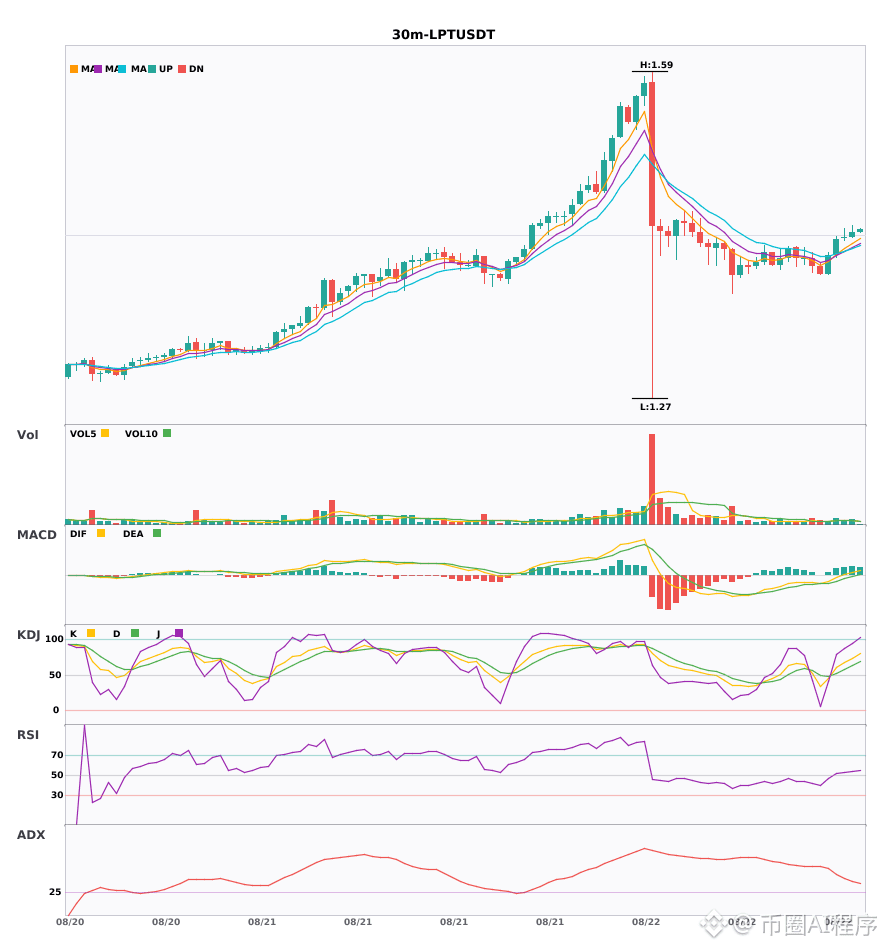This screenshot has width=885, height=950.
Task: Select the ADX panel label
Action: [x=31, y=835]
